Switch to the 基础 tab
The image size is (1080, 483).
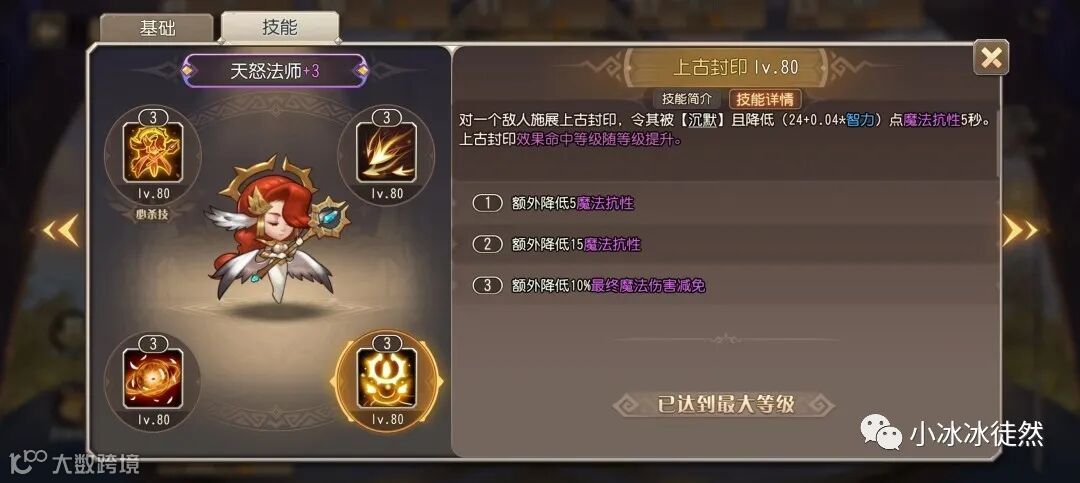[x=158, y=28]
